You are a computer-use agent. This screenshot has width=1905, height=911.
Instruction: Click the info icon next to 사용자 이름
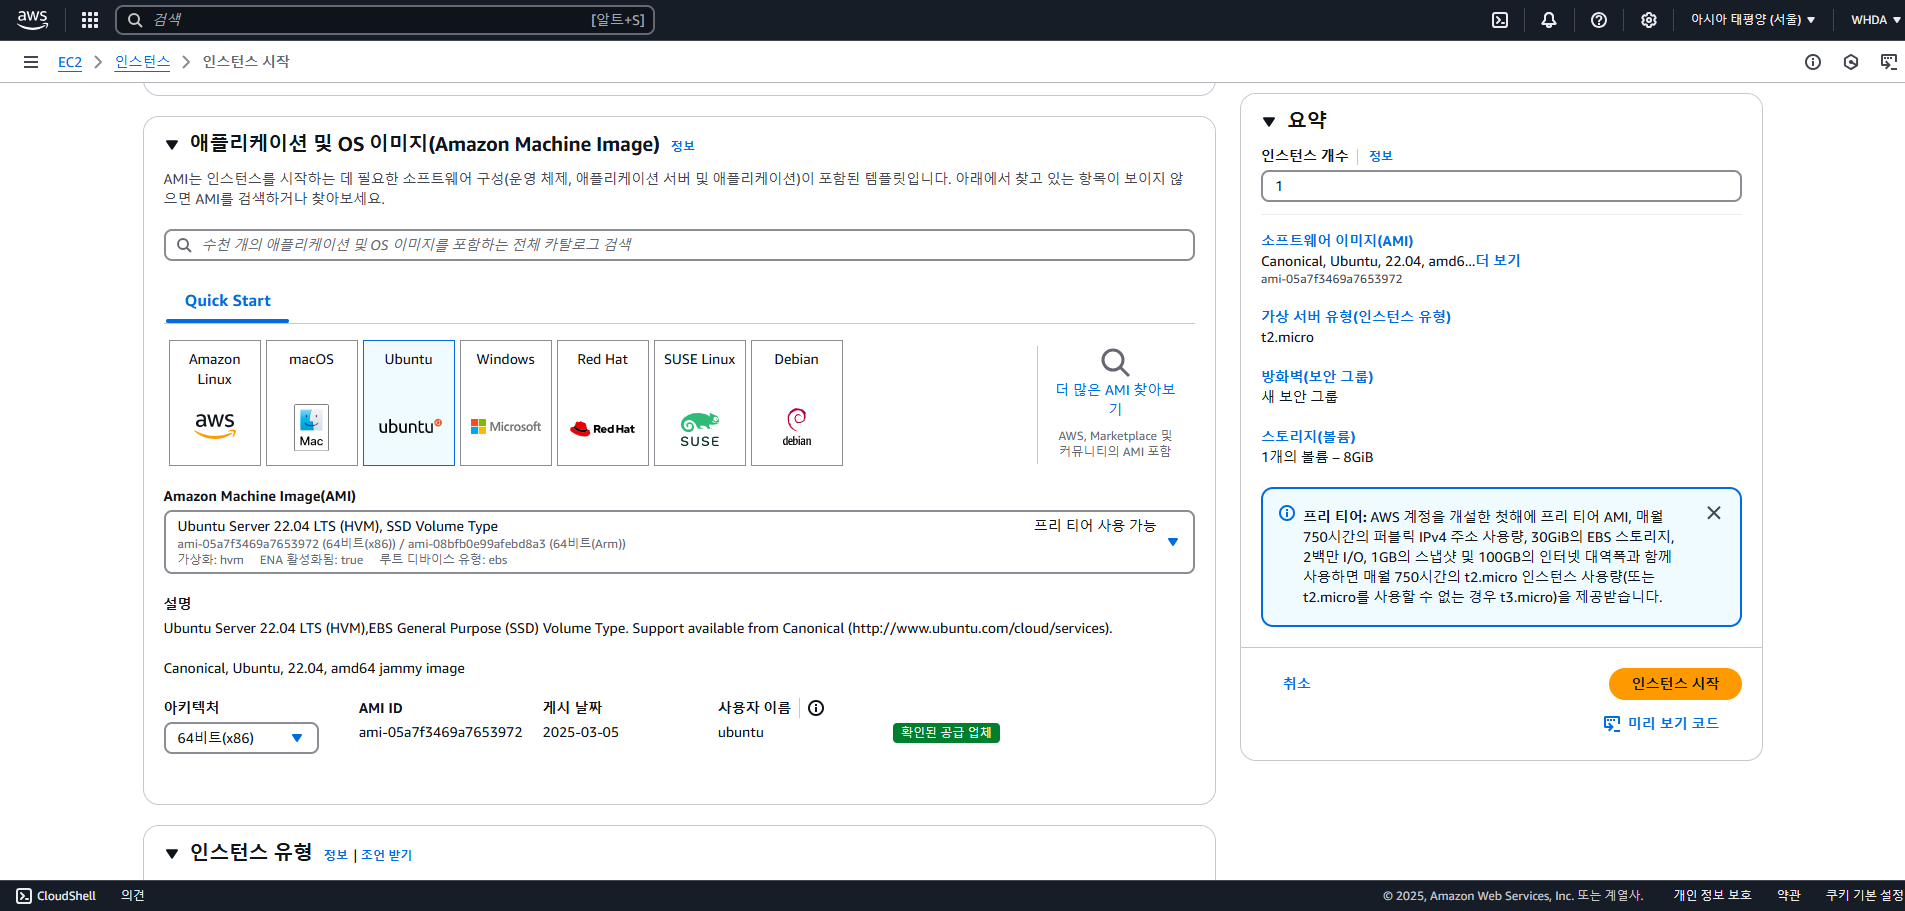tap(816, 708)
